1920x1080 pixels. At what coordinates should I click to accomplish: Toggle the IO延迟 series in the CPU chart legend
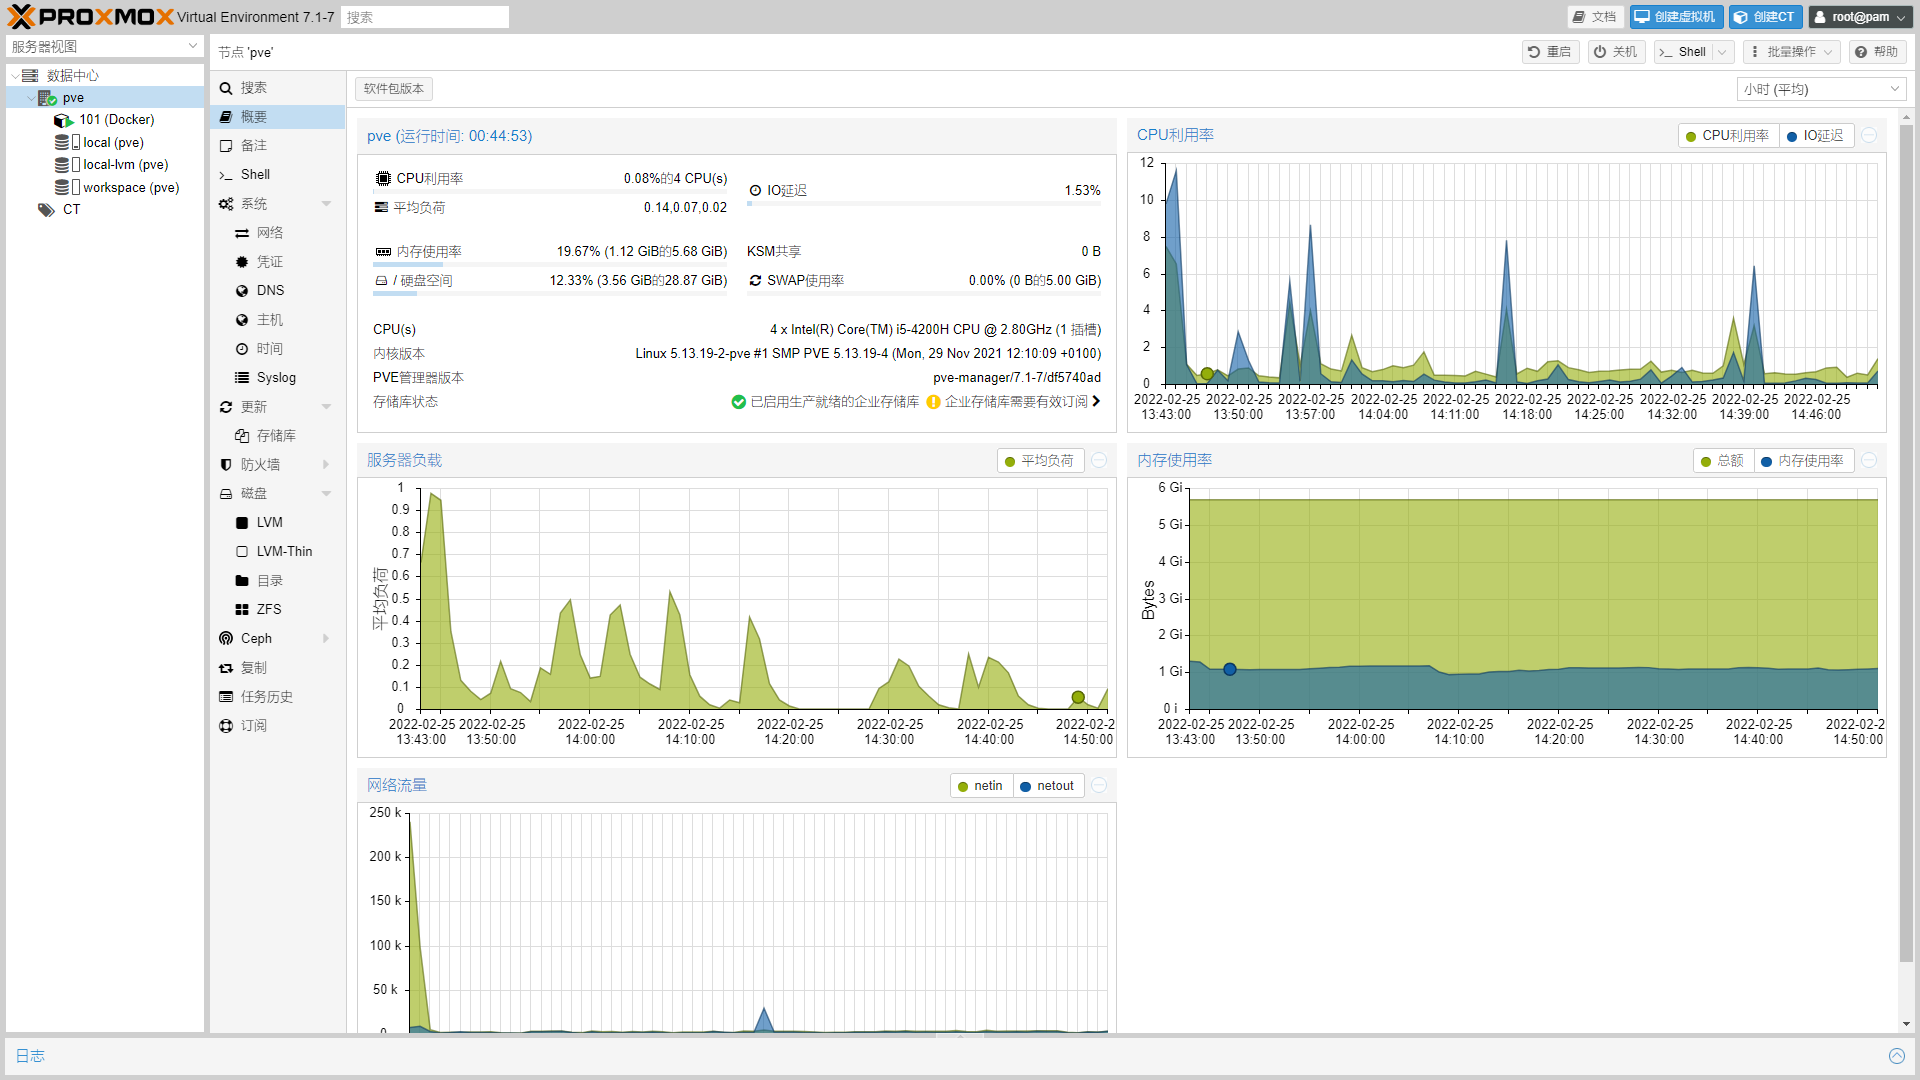tap(1816, 136)
